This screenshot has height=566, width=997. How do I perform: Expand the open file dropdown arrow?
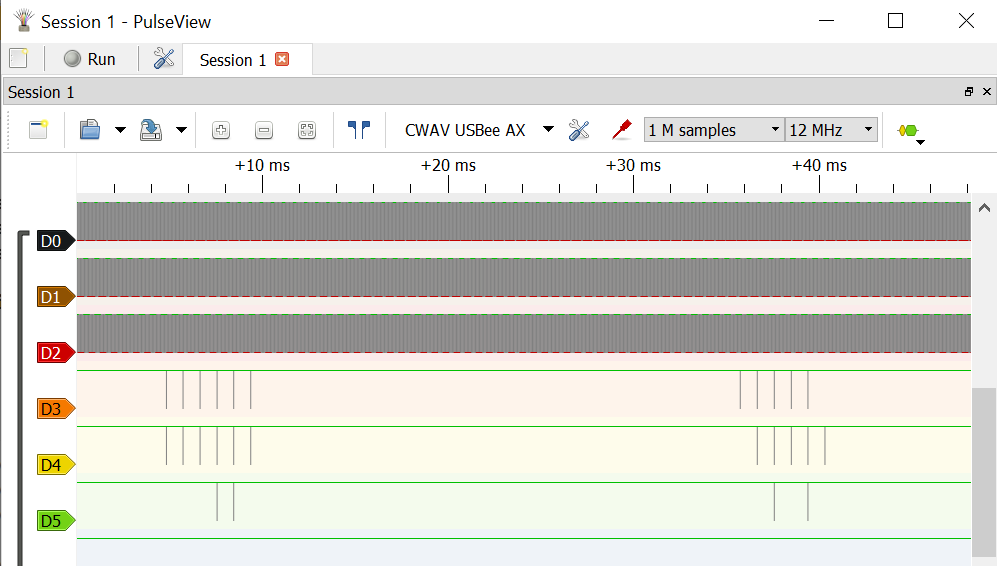(120, 130)
